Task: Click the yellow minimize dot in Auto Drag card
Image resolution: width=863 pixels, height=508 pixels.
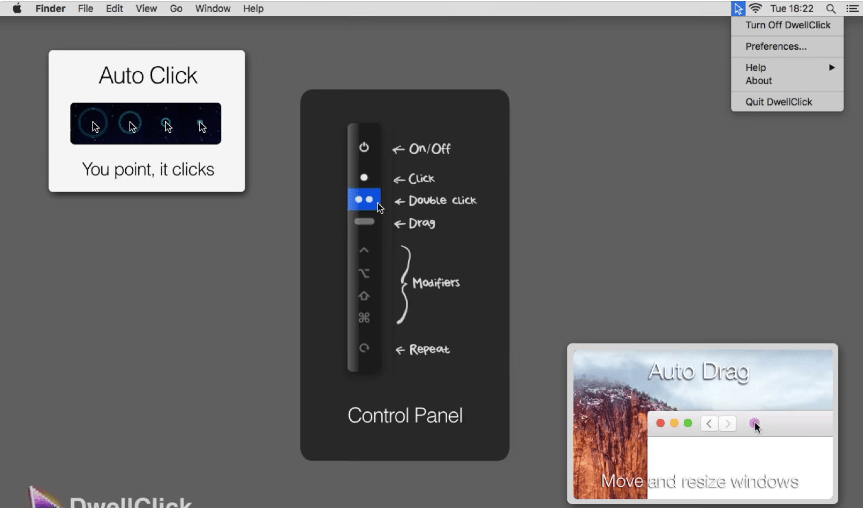Action: [x=674, y=423]
